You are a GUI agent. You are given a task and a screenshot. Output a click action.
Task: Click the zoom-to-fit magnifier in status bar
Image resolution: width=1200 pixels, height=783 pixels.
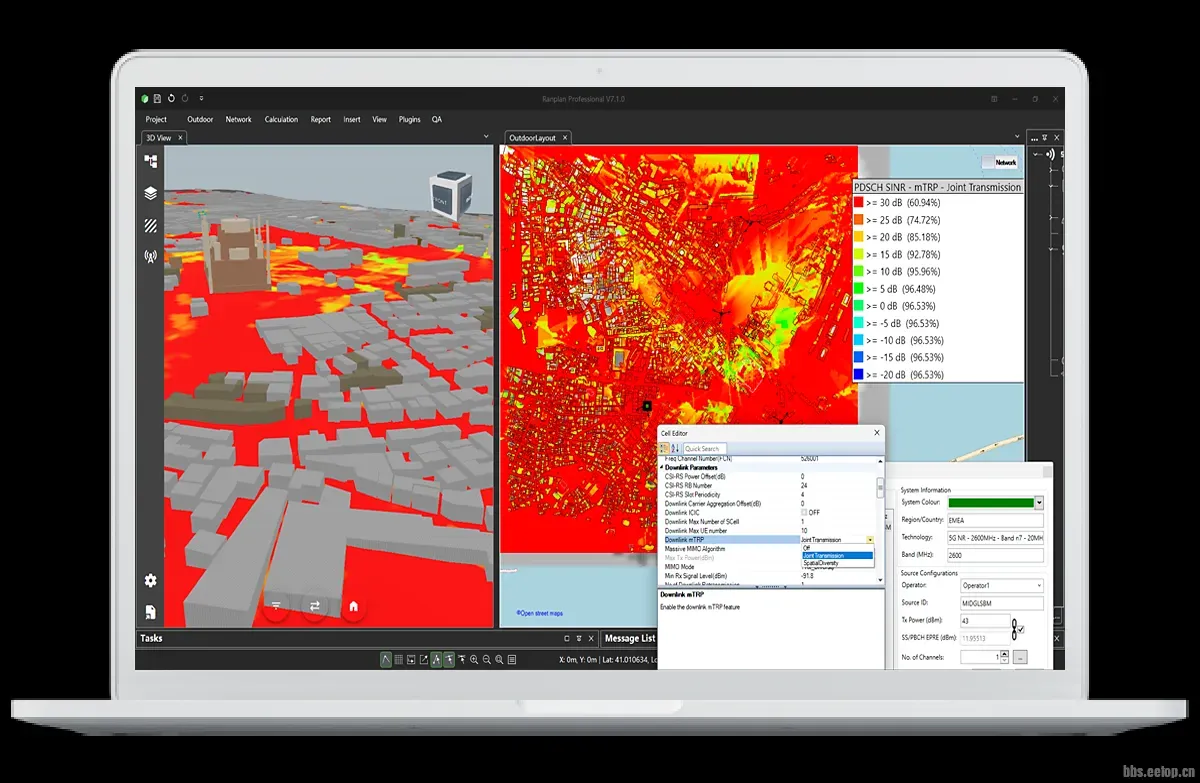tap(499, 660)
